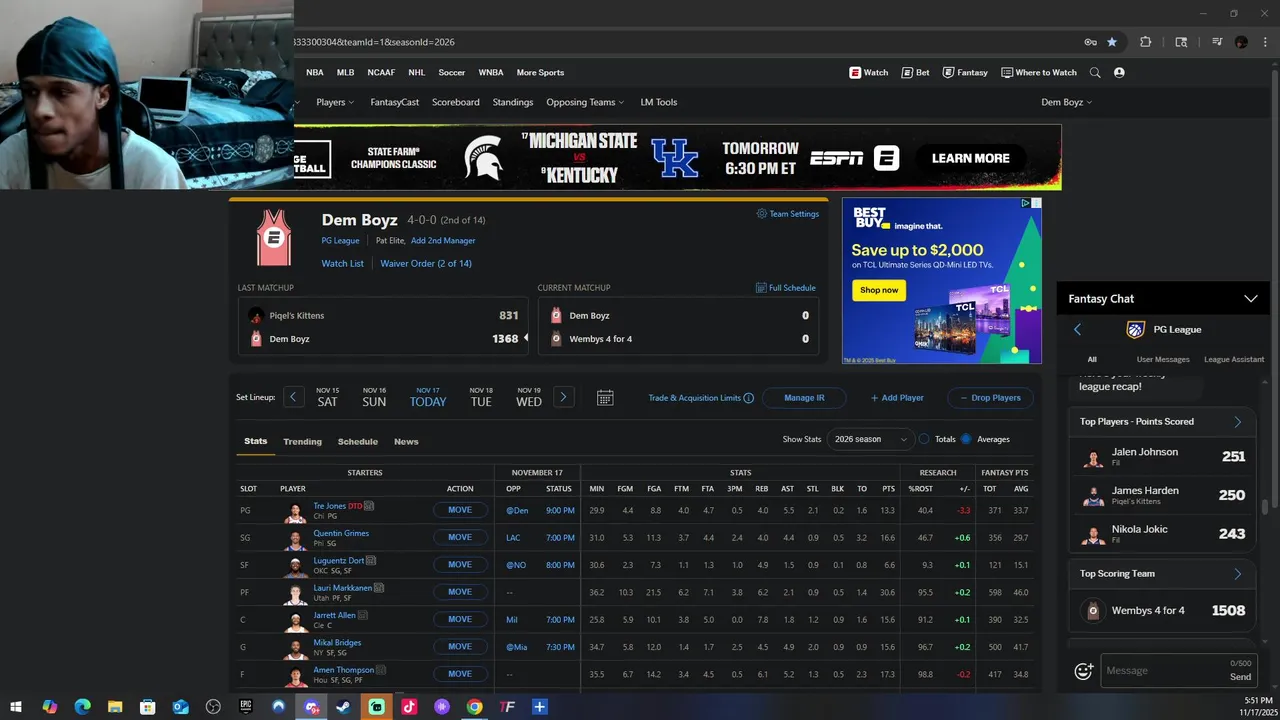
Task: Switch to the Trending tab
Action: point(302,441)
